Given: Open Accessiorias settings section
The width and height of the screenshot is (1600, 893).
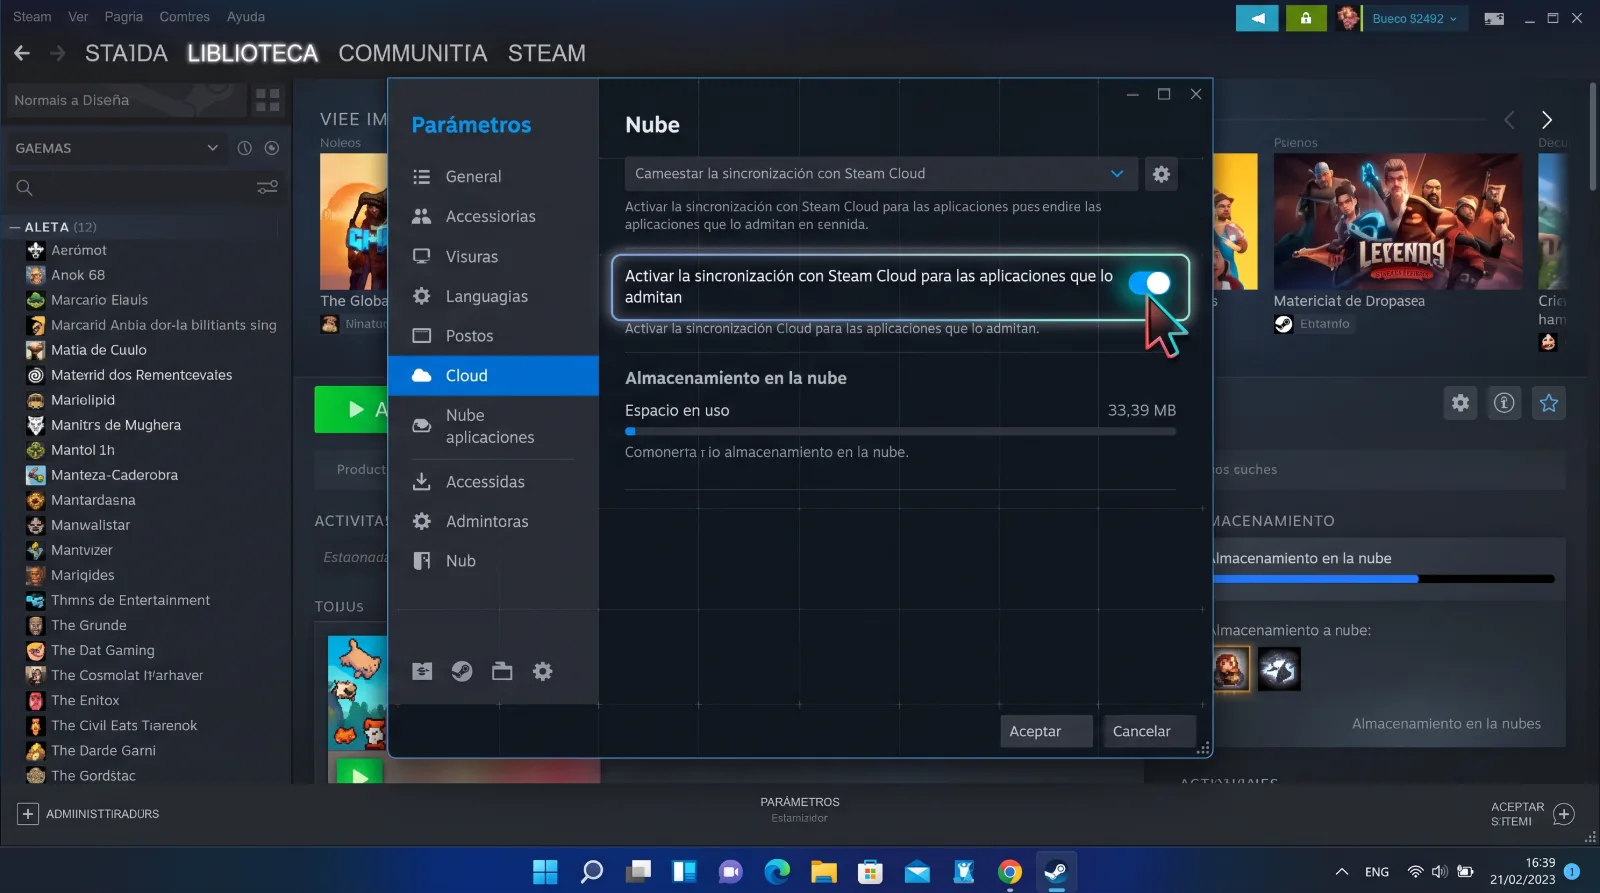Looking at the screenshot, I should (x=493, y=217).
